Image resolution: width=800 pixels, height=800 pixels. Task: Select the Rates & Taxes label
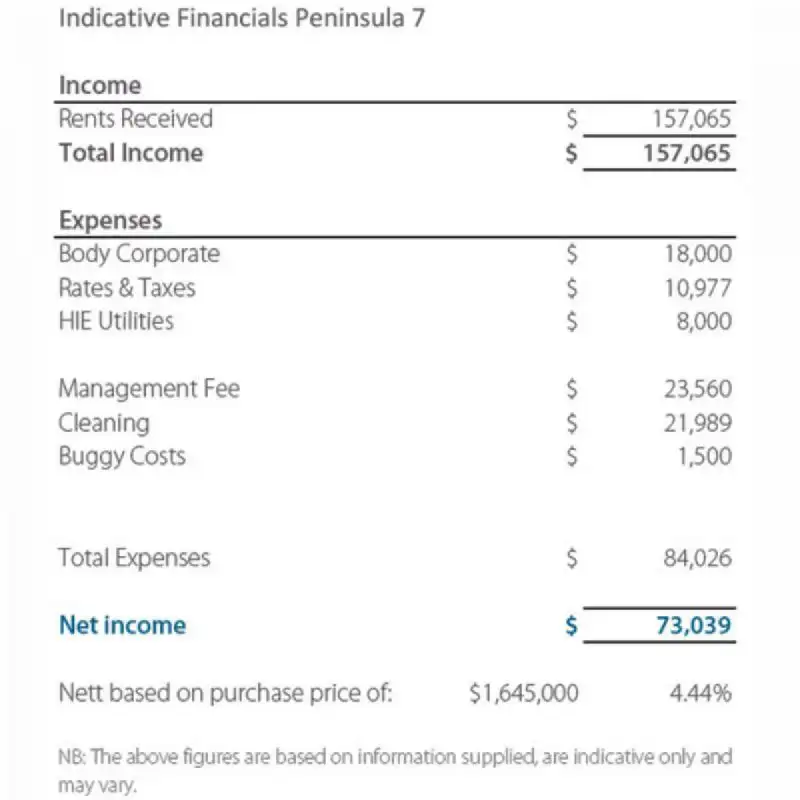127,288
